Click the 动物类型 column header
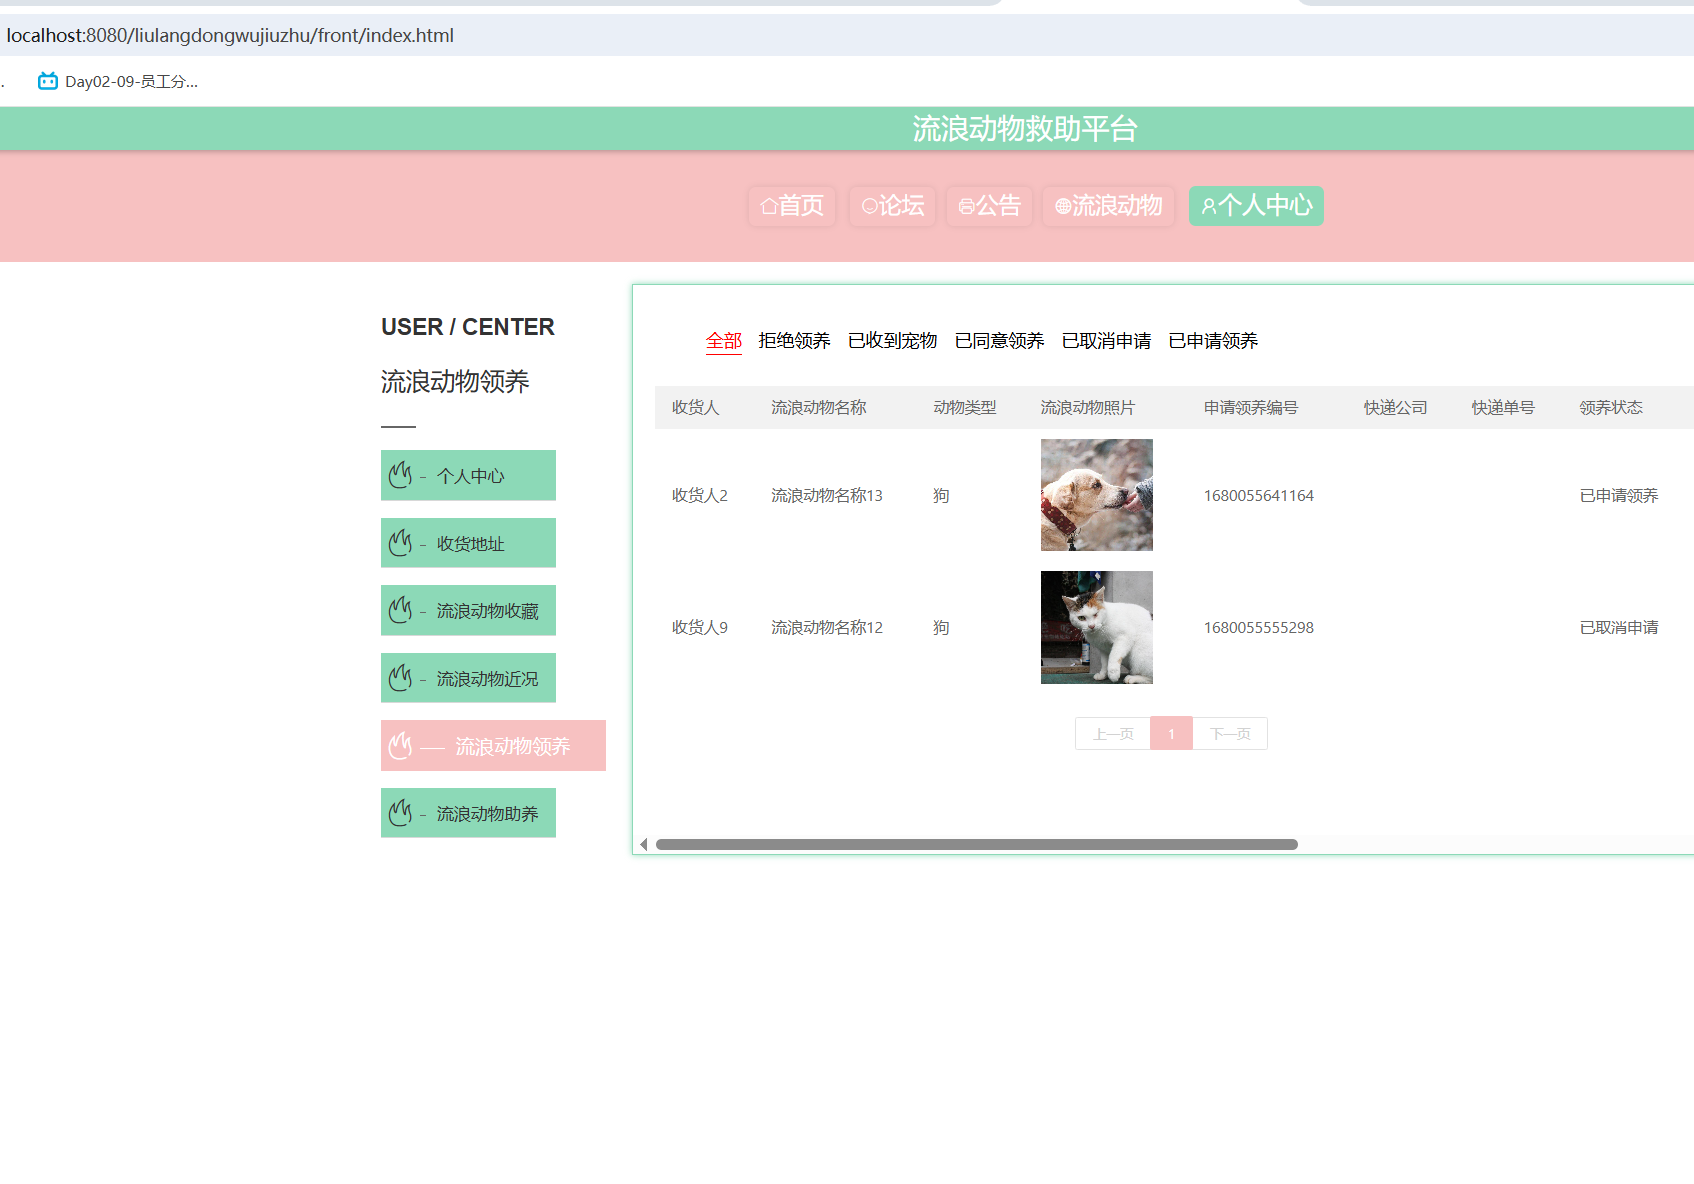The image size is (1694, 1184). [x=965, y=408]
